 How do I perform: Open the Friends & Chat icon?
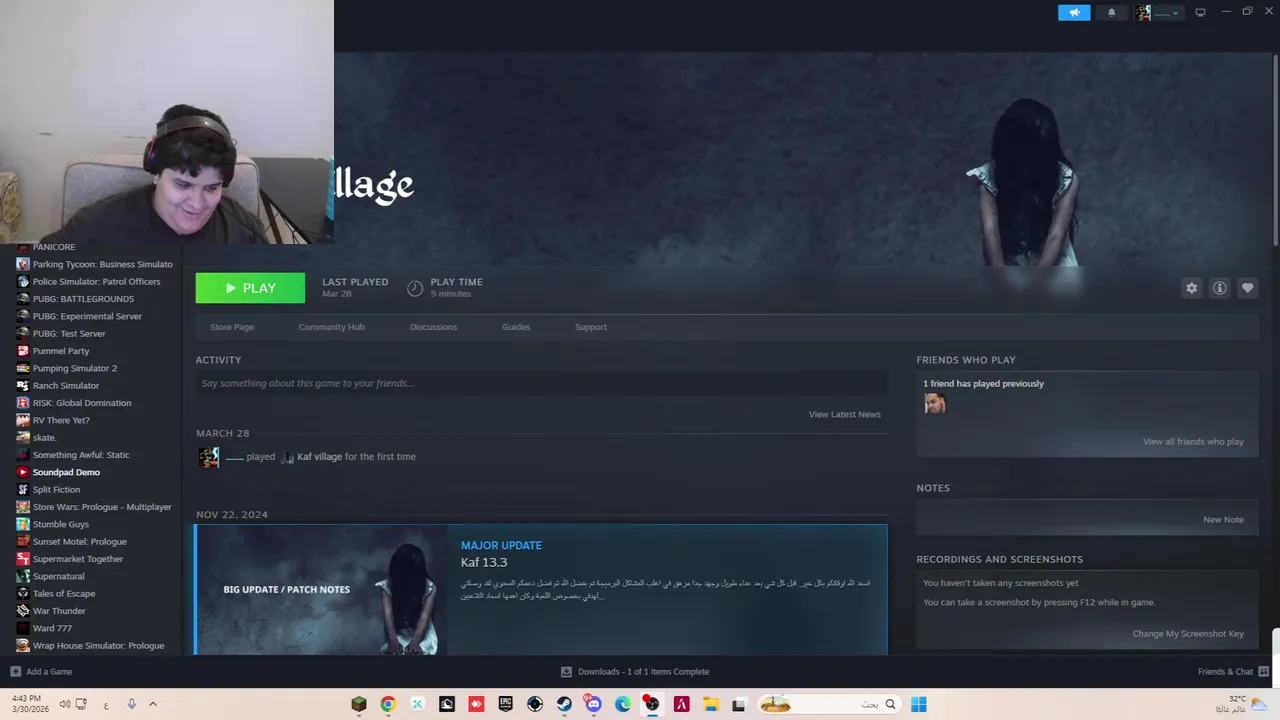(1263, 672)
